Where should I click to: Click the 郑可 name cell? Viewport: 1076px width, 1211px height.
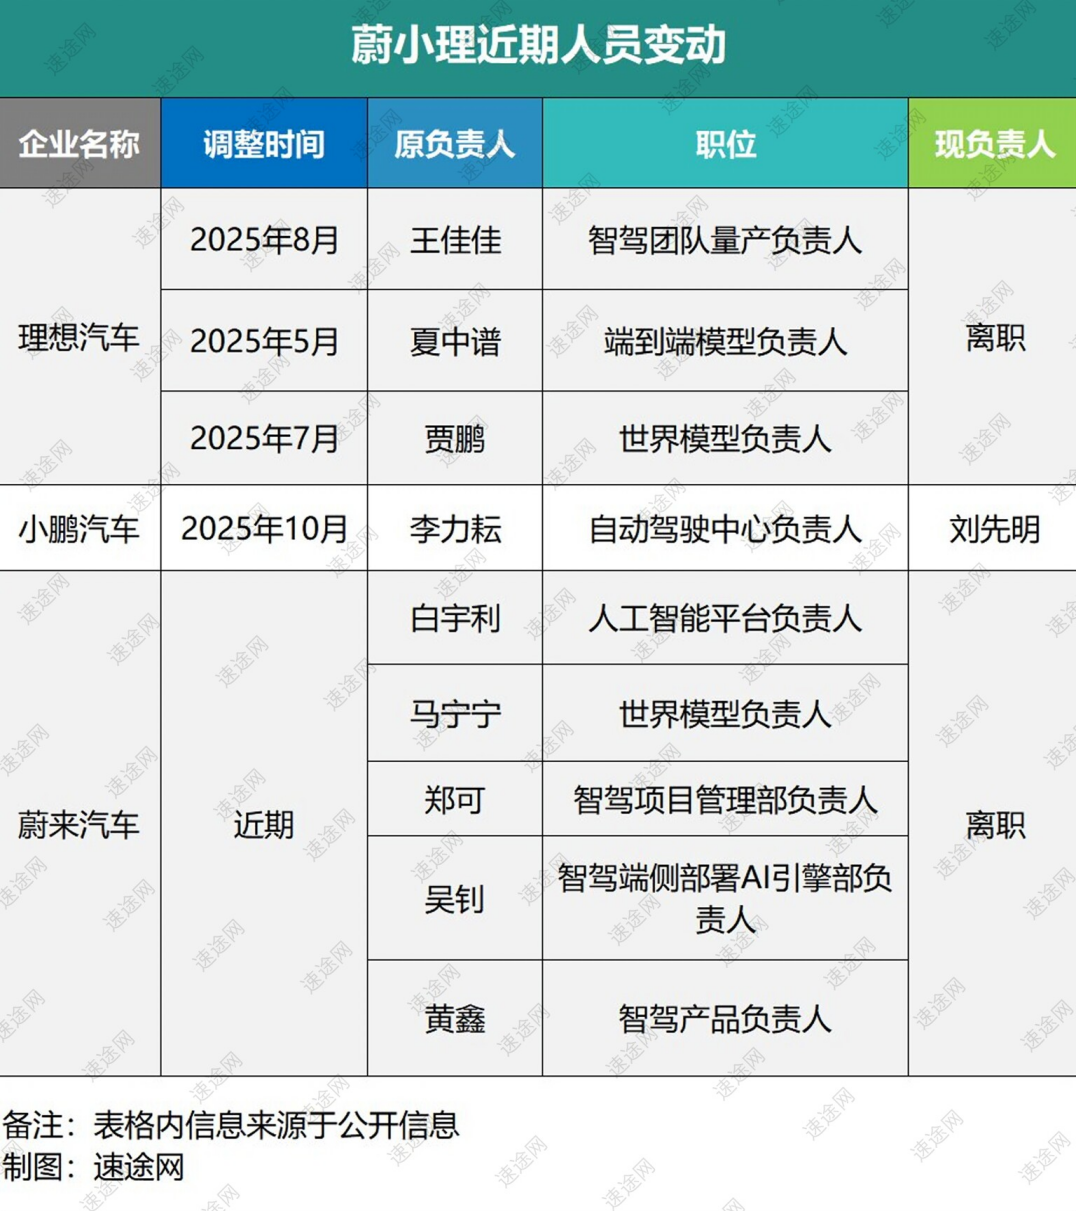(455, 799)
